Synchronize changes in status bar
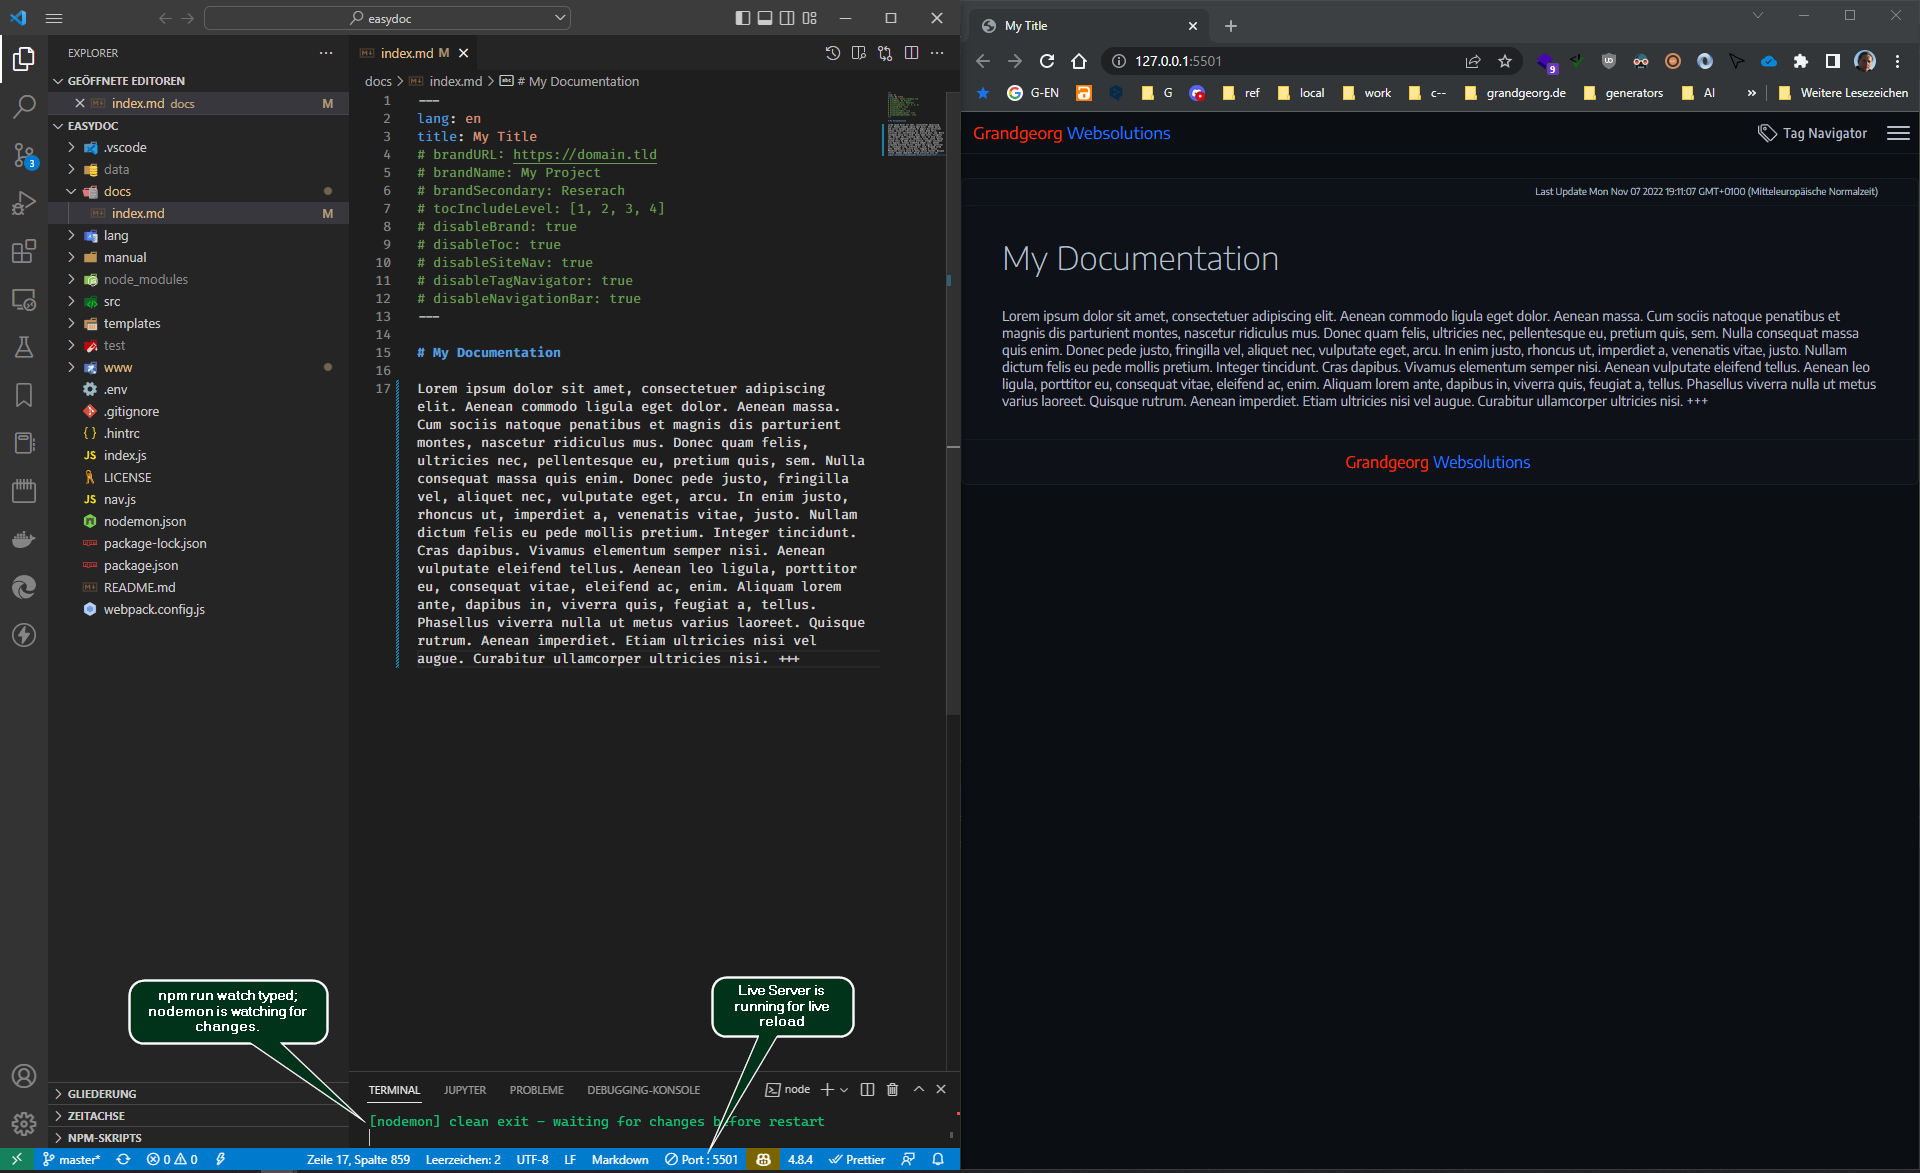 click(123, 1159)
